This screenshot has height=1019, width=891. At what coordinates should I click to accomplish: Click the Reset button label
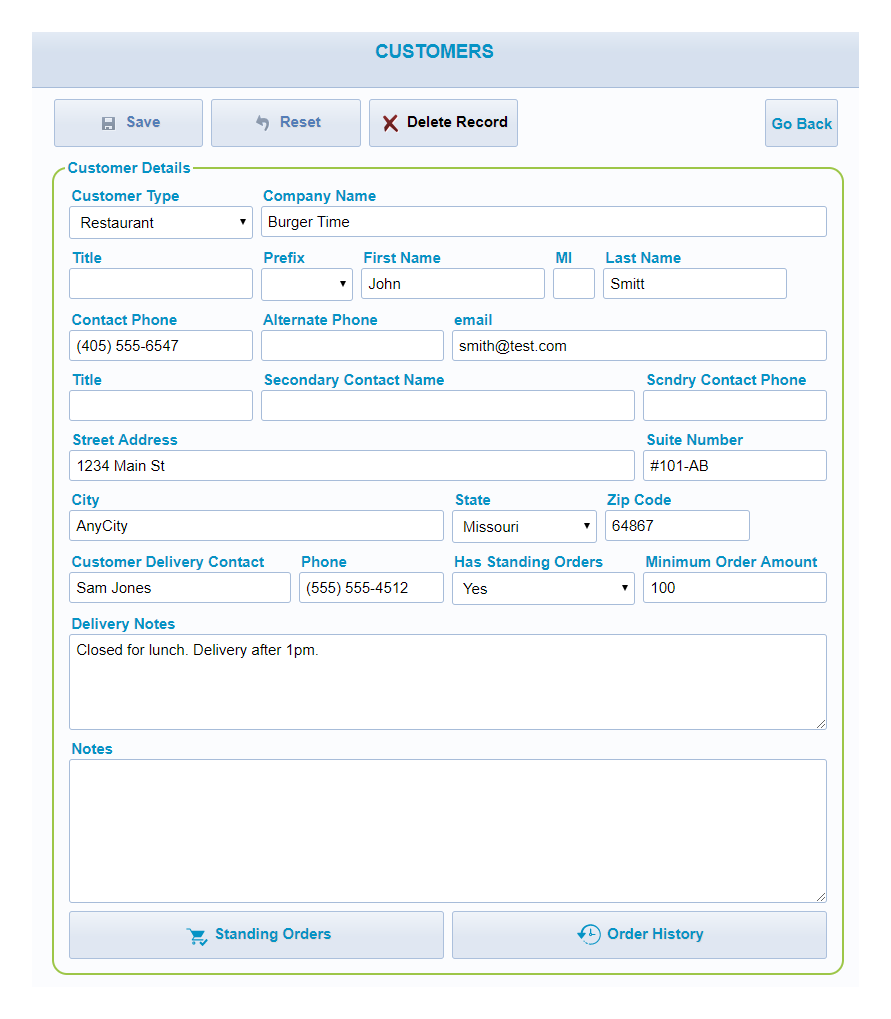click(300, 122)
